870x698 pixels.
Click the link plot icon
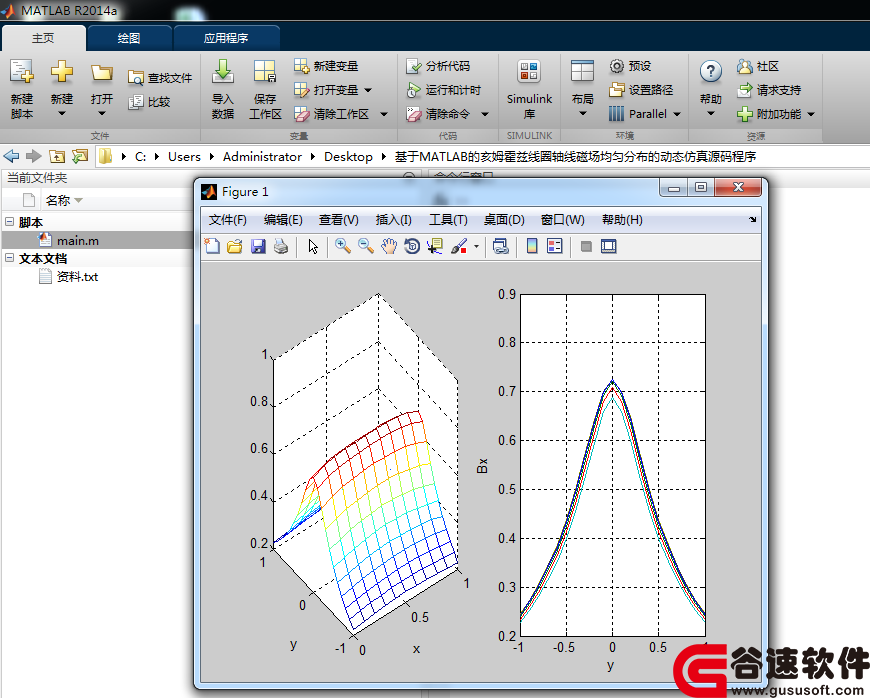pos(500,246)
